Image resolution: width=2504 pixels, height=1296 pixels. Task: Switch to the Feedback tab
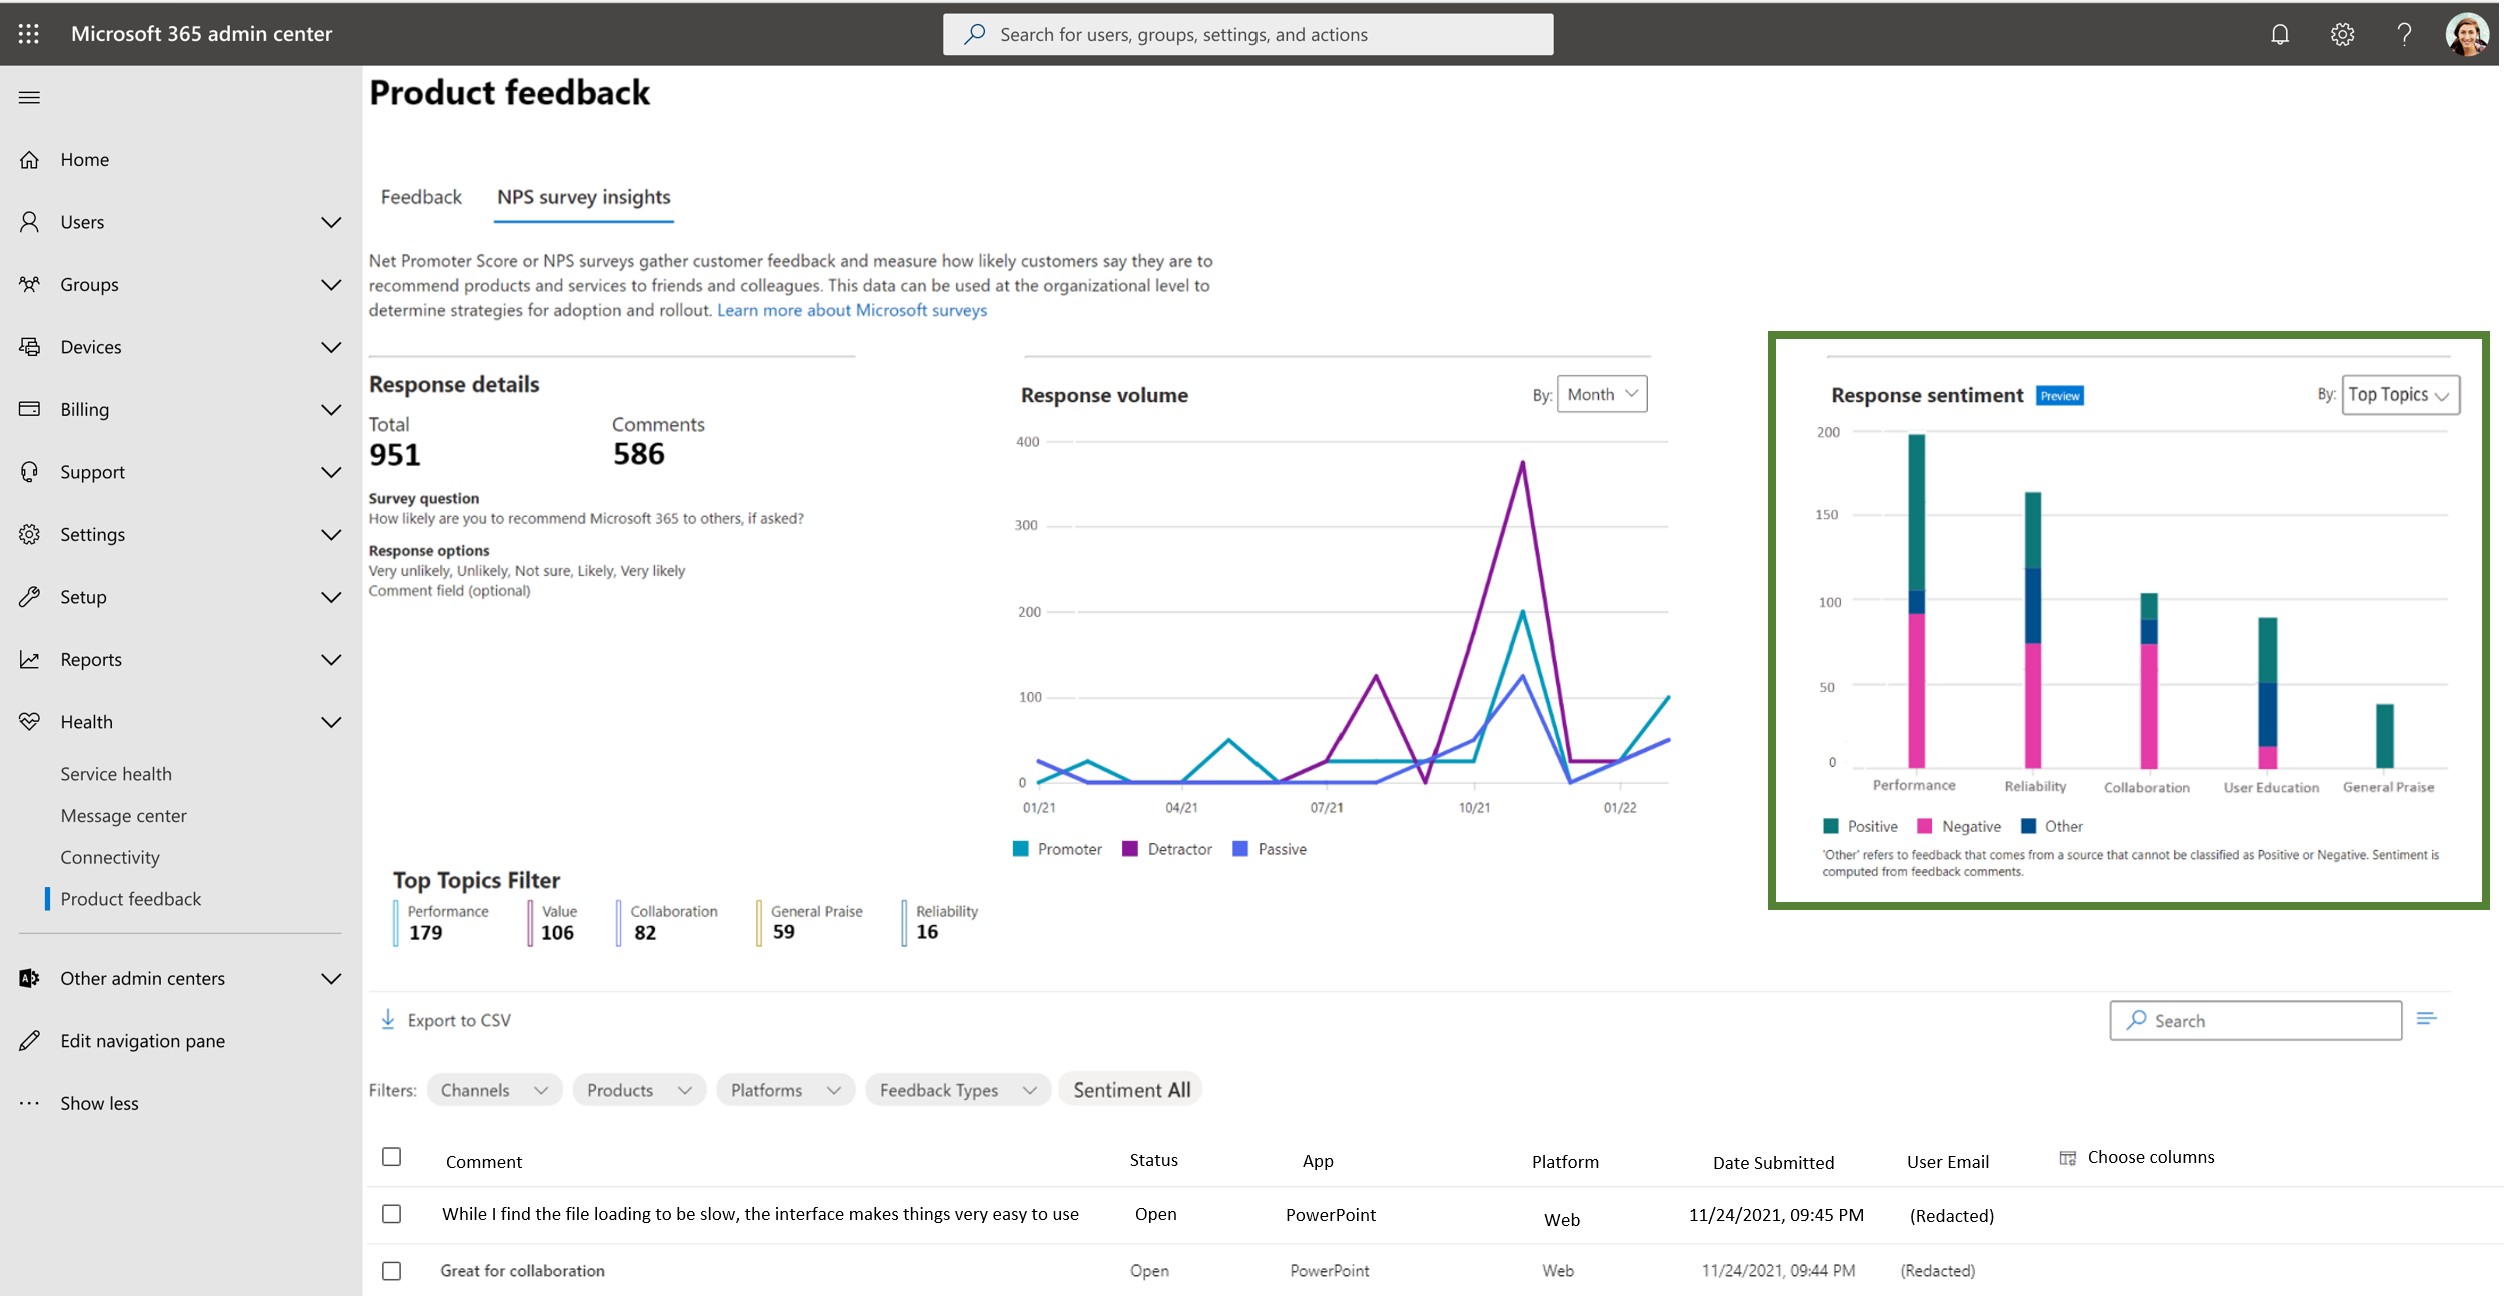pyautogui.click(x=421, y=197)
